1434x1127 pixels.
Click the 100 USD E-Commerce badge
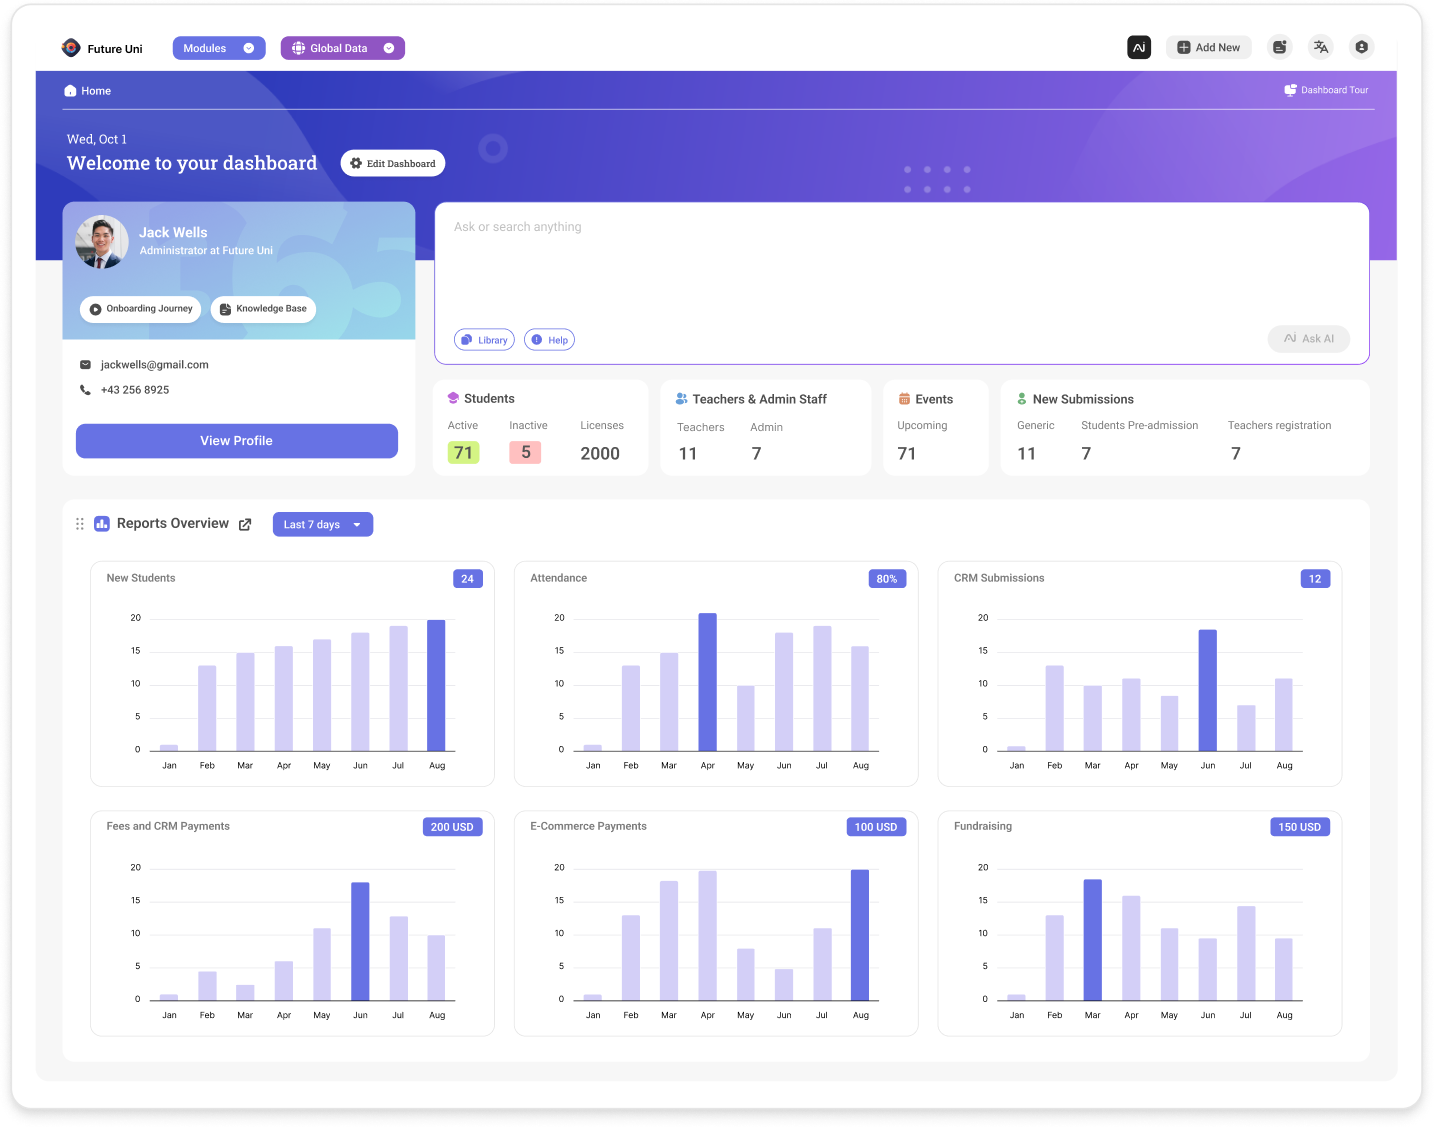click(x=876, y=827)
